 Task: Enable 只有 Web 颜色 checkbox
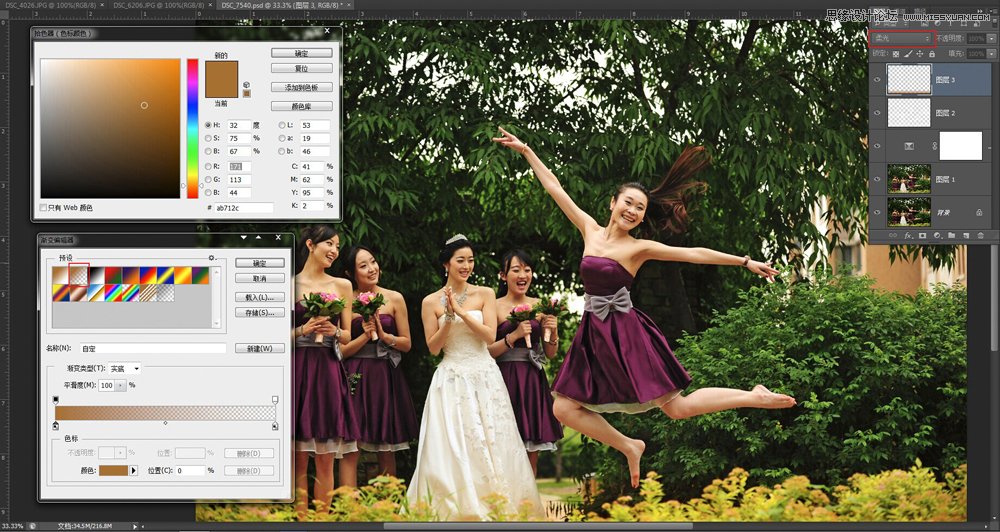(43, 207)
